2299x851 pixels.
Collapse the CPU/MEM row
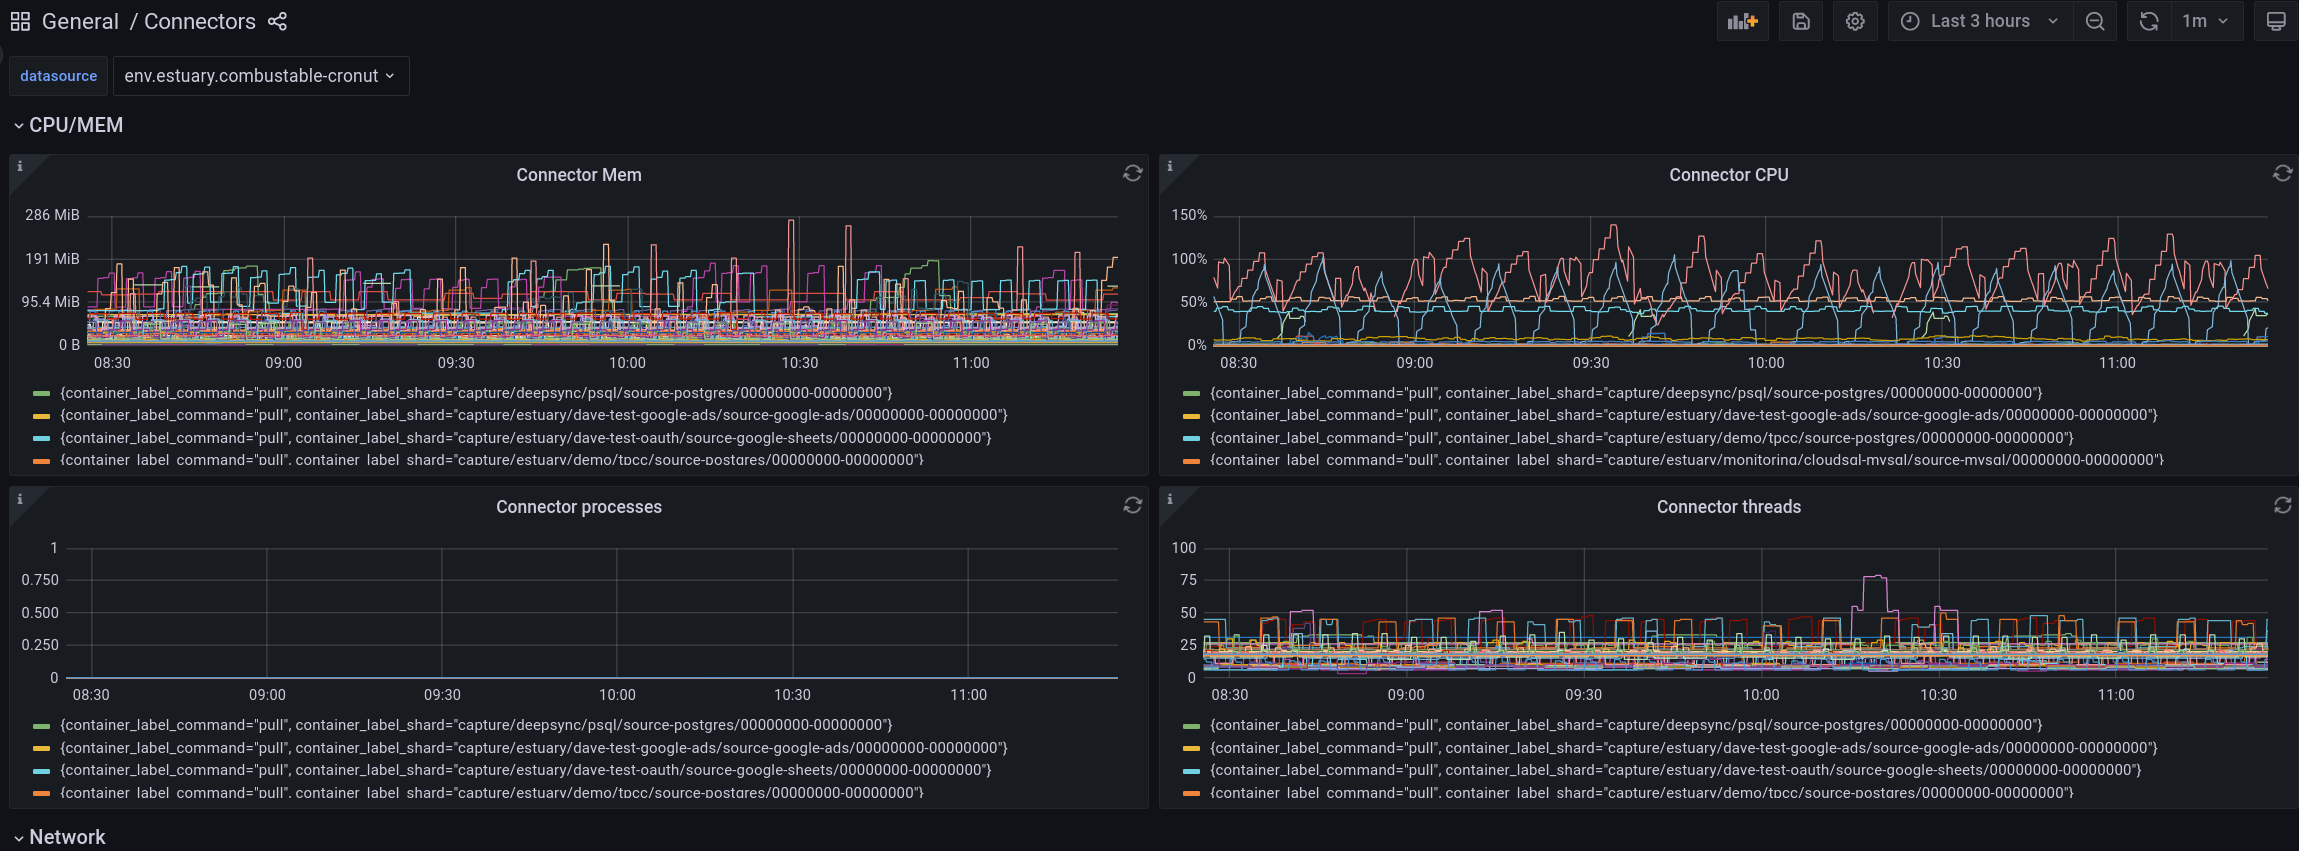click(x=68, y=125)
